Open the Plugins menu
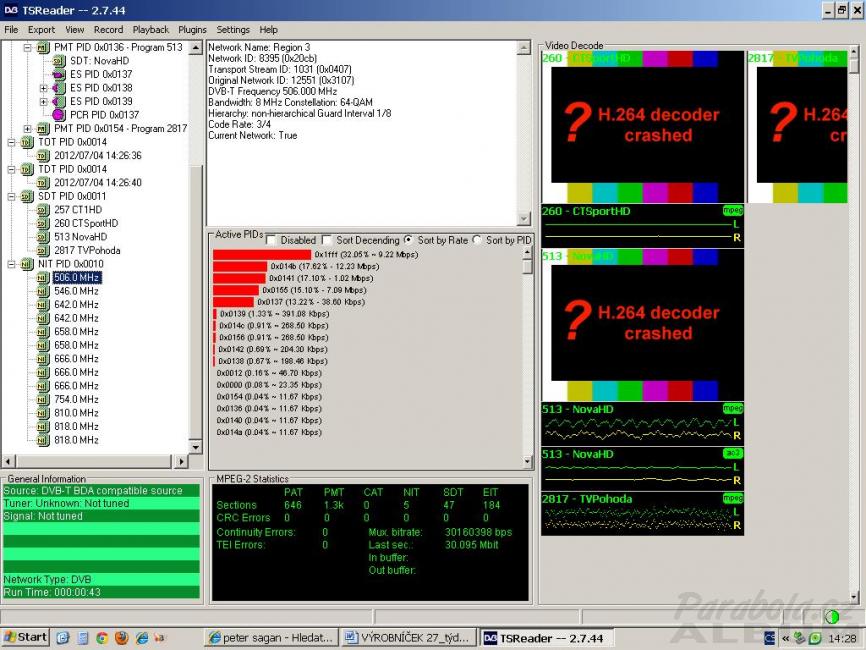Viewport: 866px width, 650px height. point(192,30)
